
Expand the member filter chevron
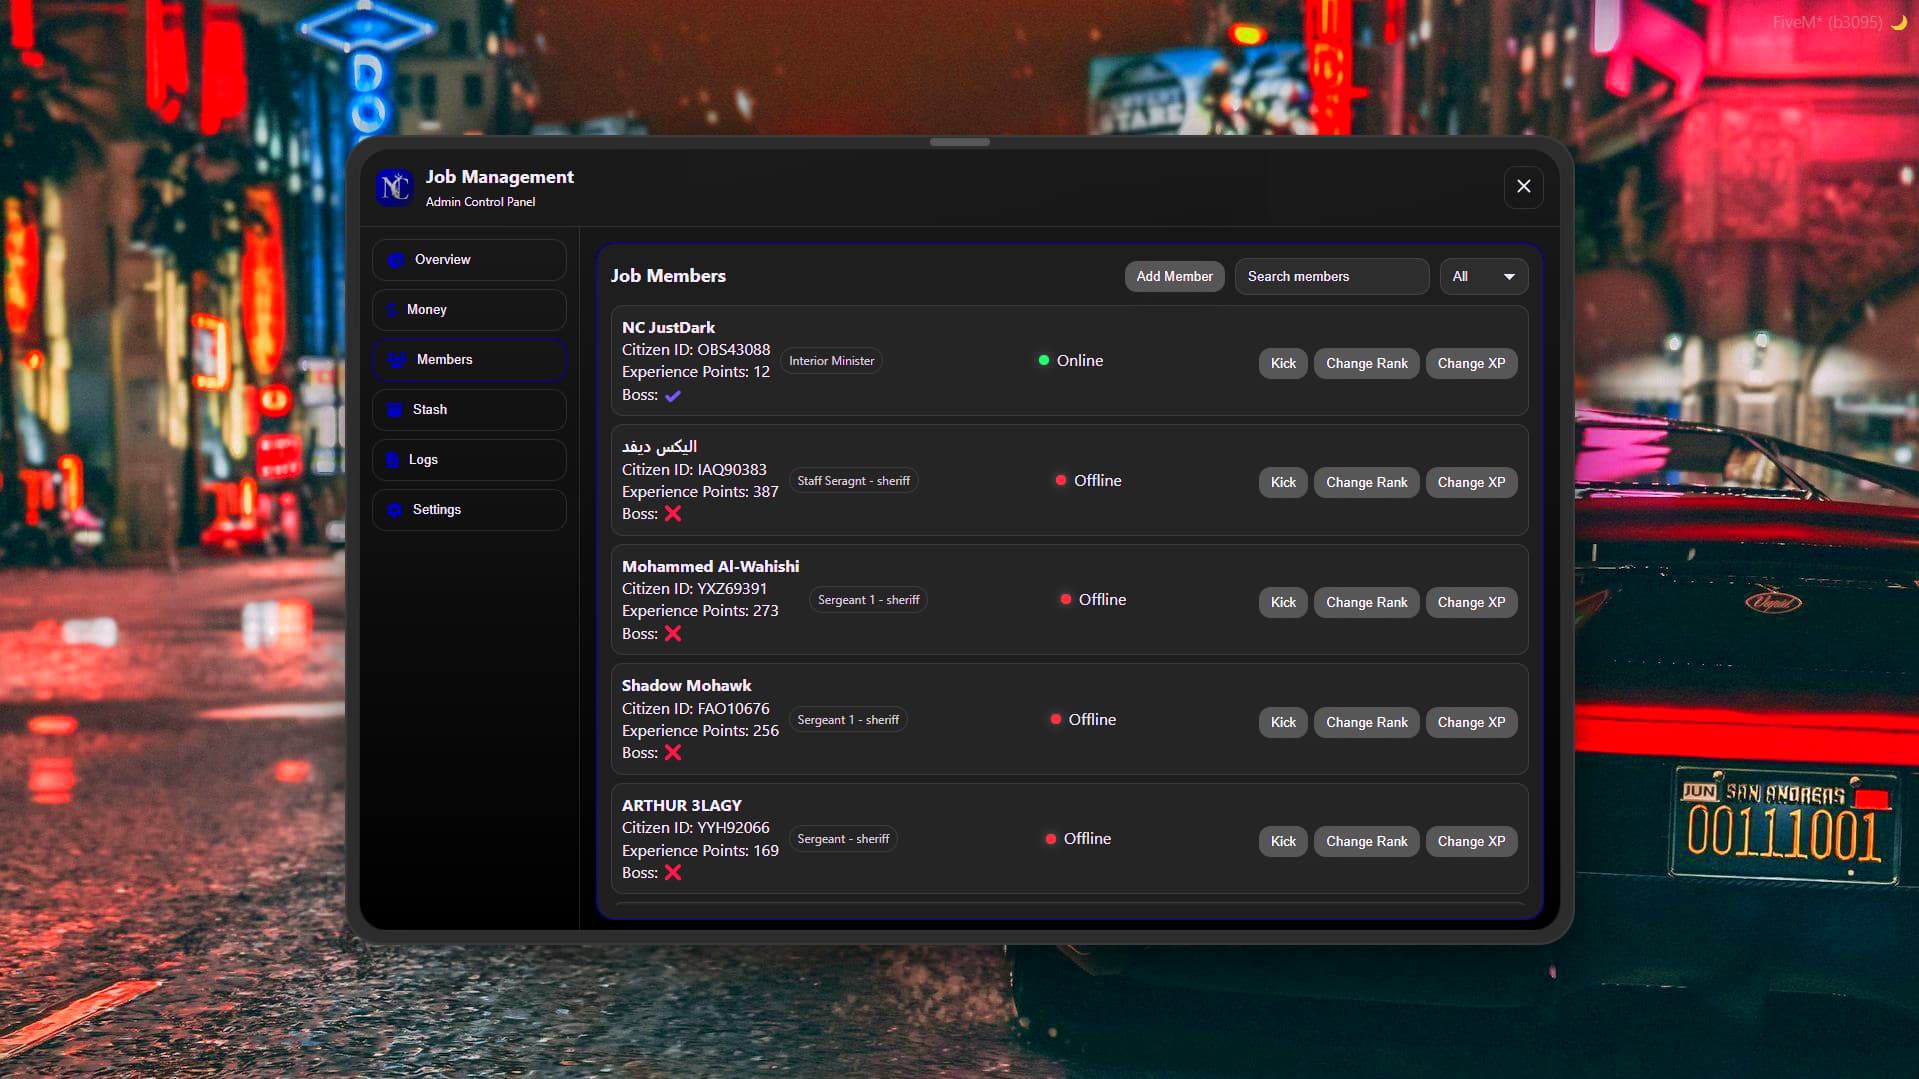(1509, 276)
